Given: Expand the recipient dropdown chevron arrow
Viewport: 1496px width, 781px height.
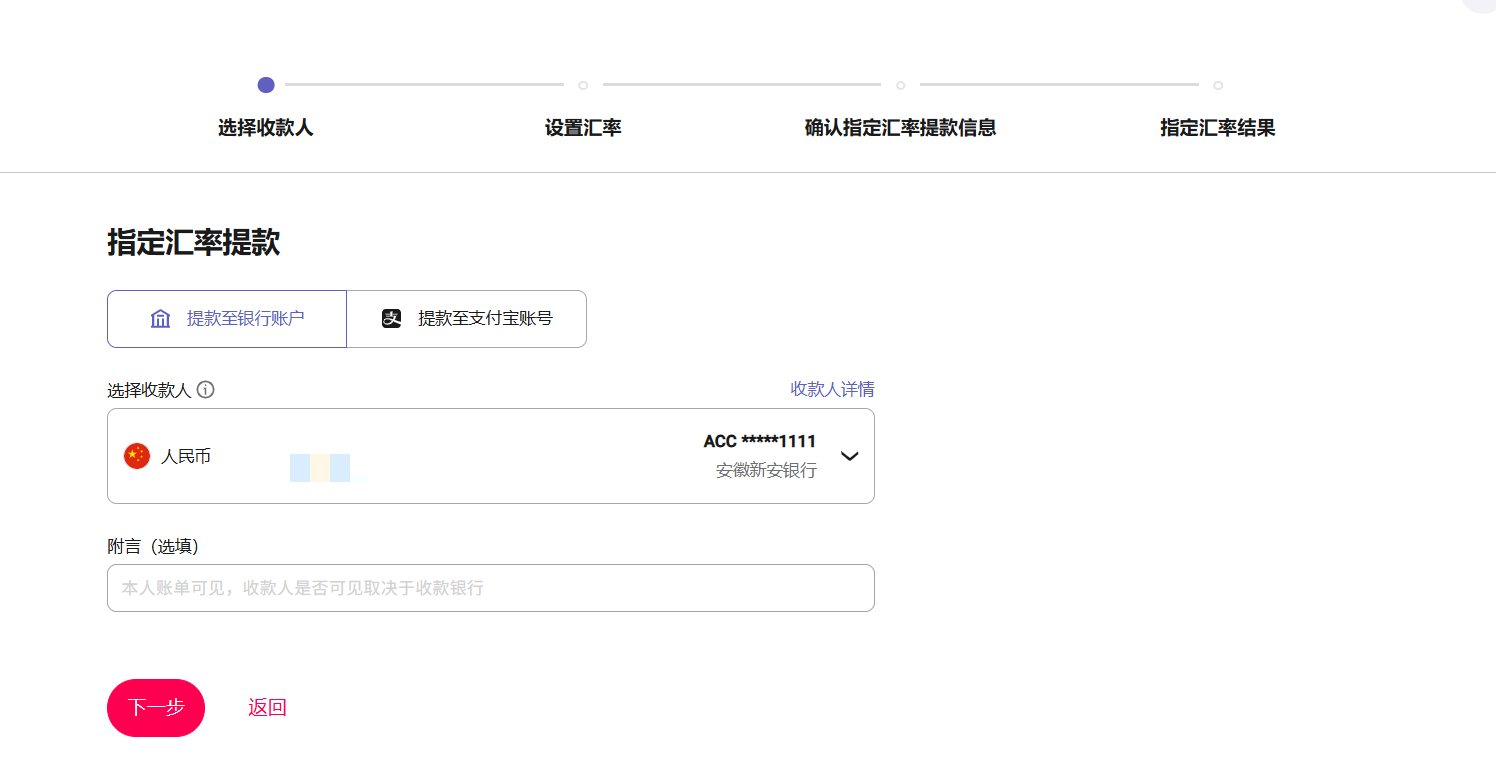Looking at the screenshot, I should tap(849, 456).
